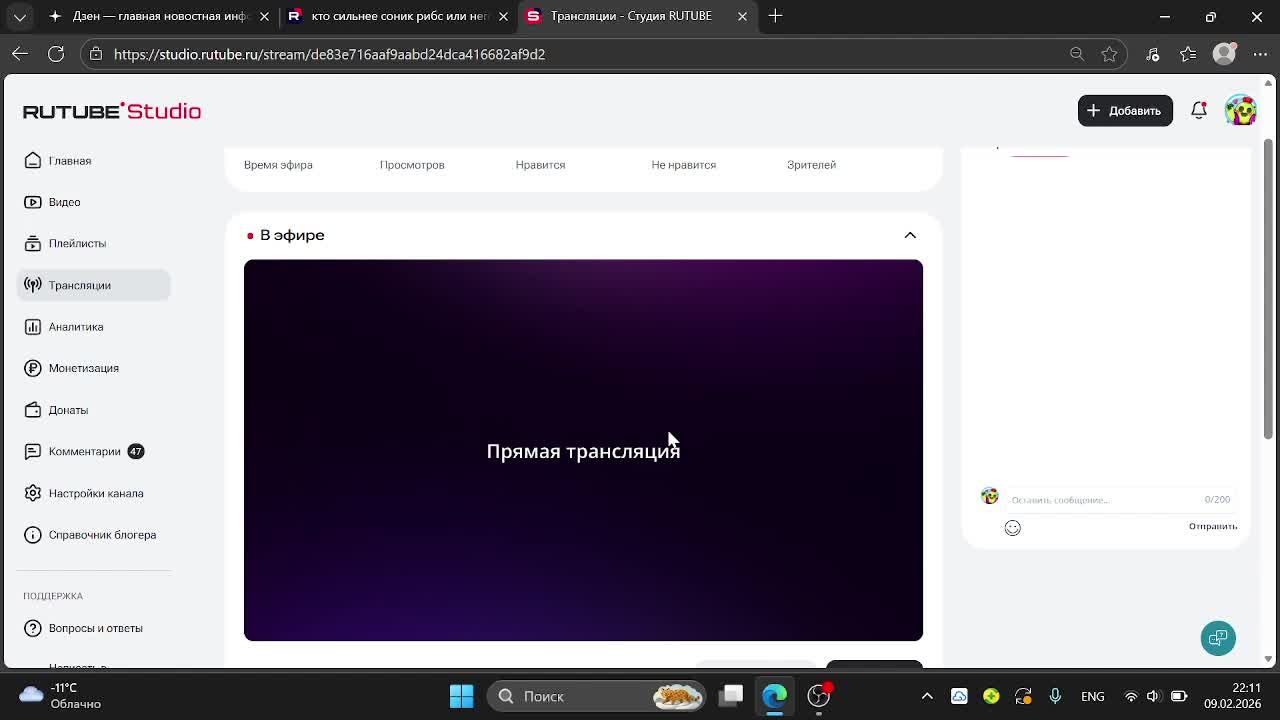
Task: Open Windows Start menu
Action: [x=461, y=696]
